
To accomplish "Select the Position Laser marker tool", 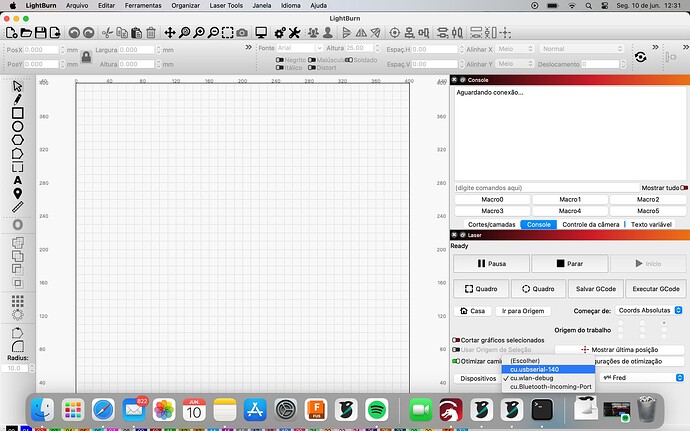I will coord(18,193).
